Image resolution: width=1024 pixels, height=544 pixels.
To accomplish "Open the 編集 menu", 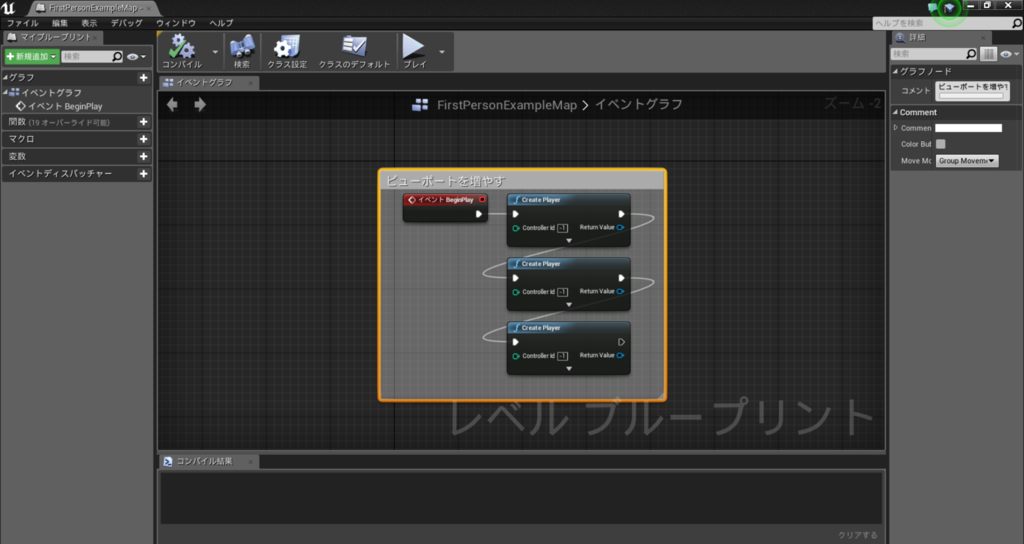I will [x=60, y=23].
